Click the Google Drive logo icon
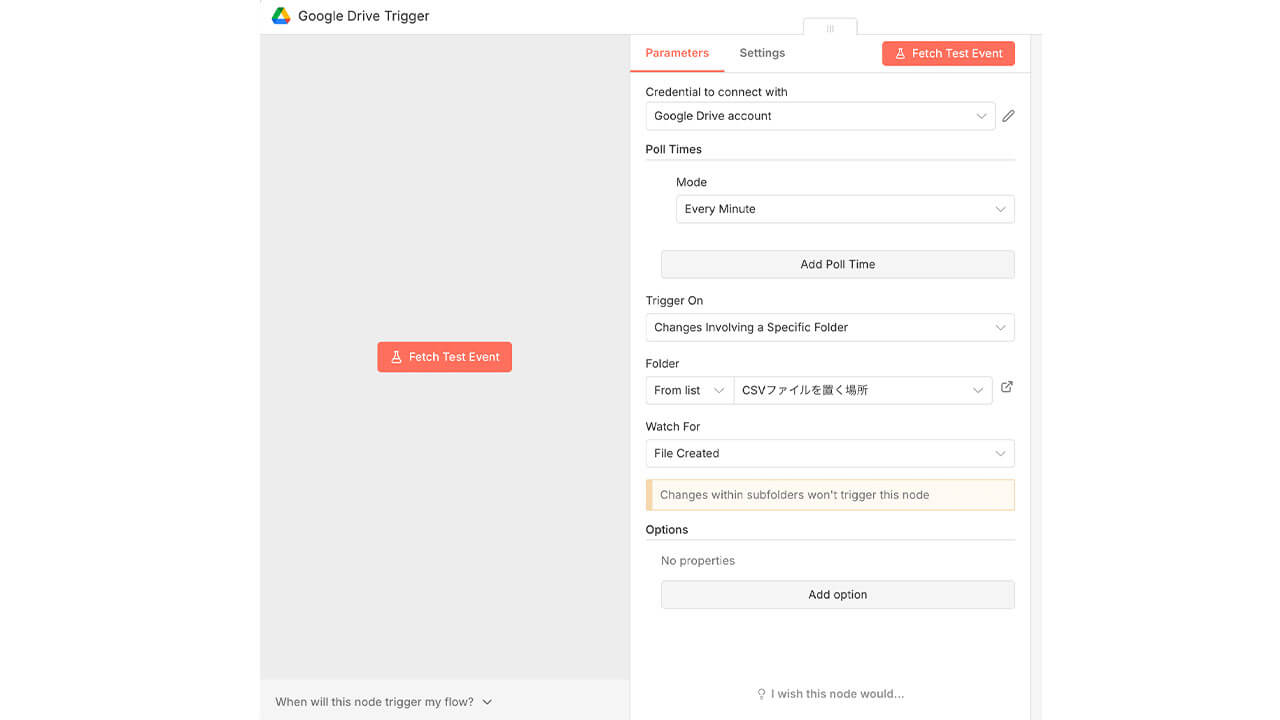Viewport: 1280px width, 720px height. [281, 16]
